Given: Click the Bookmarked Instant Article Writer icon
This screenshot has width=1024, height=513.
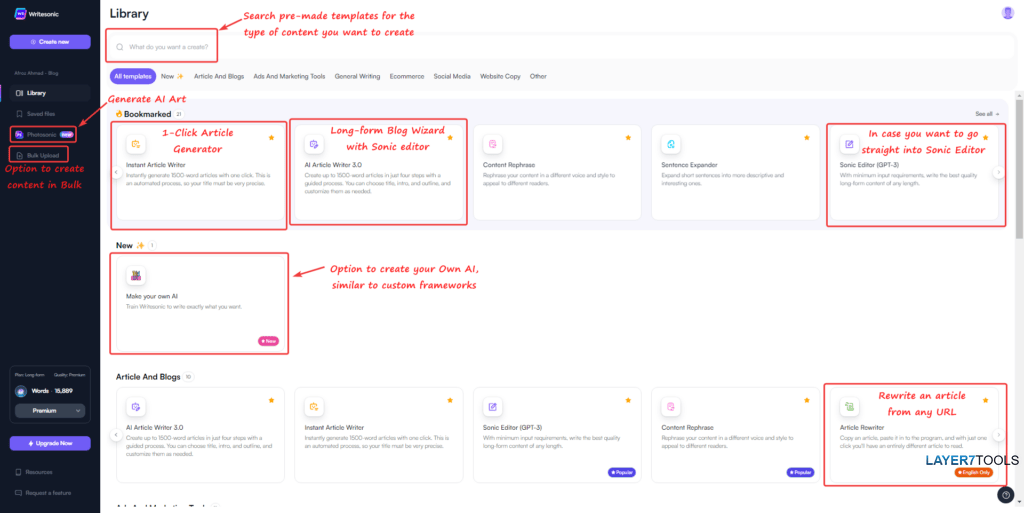Looking at the screenshot, I should (x=136, y=144).
